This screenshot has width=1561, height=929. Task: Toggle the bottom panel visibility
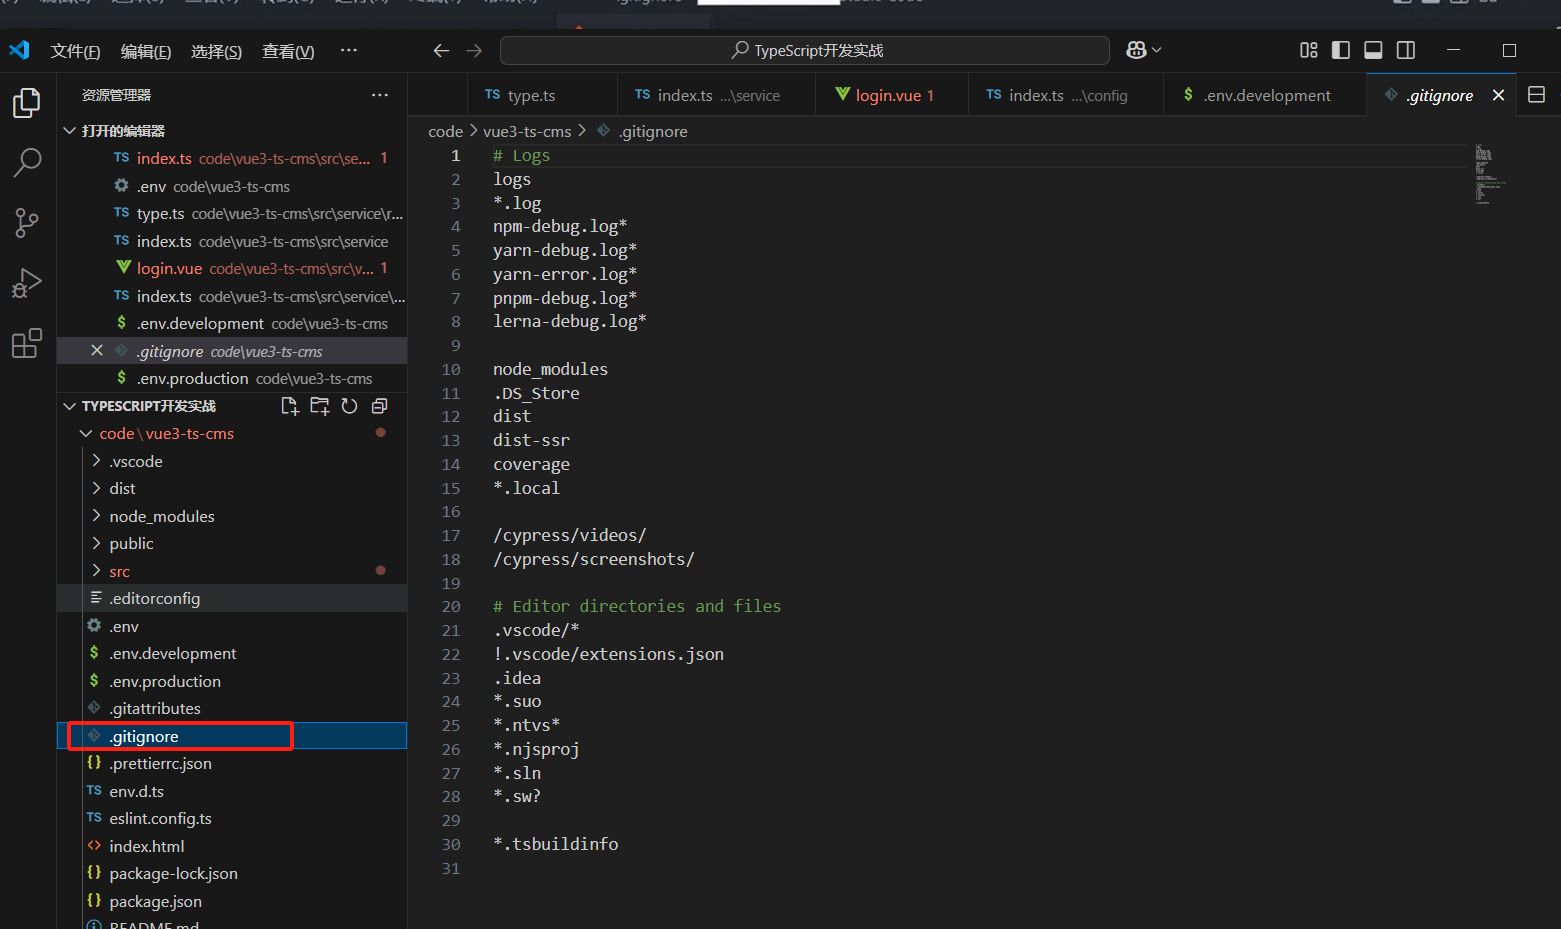(1373, 50)
